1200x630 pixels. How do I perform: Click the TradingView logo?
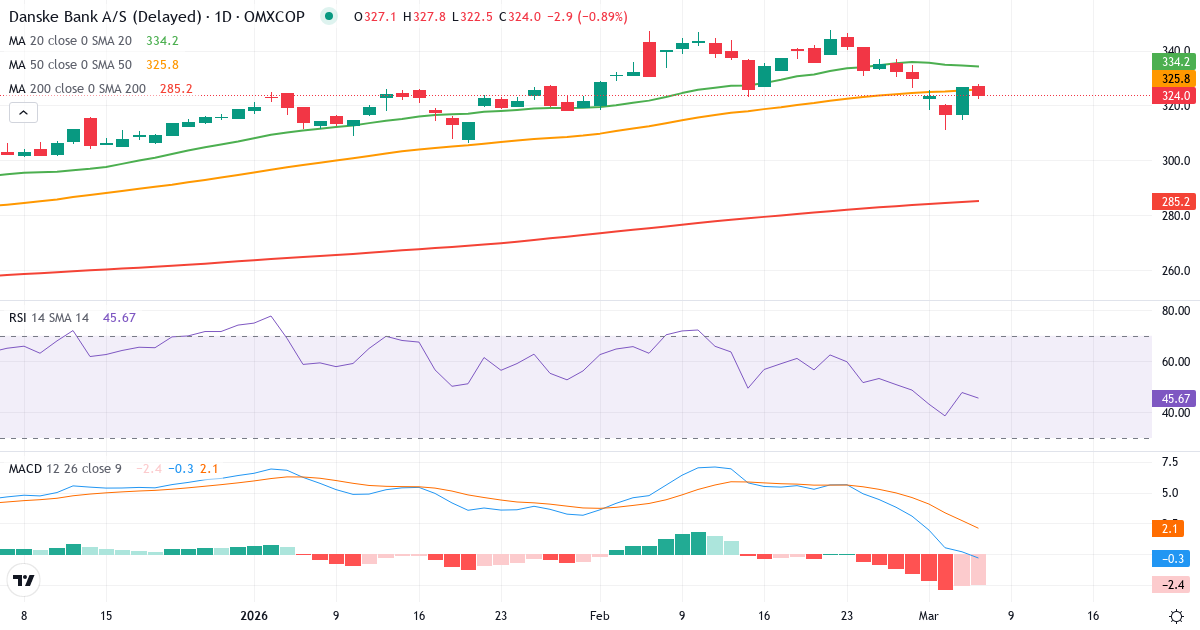(x=24, y=581)
